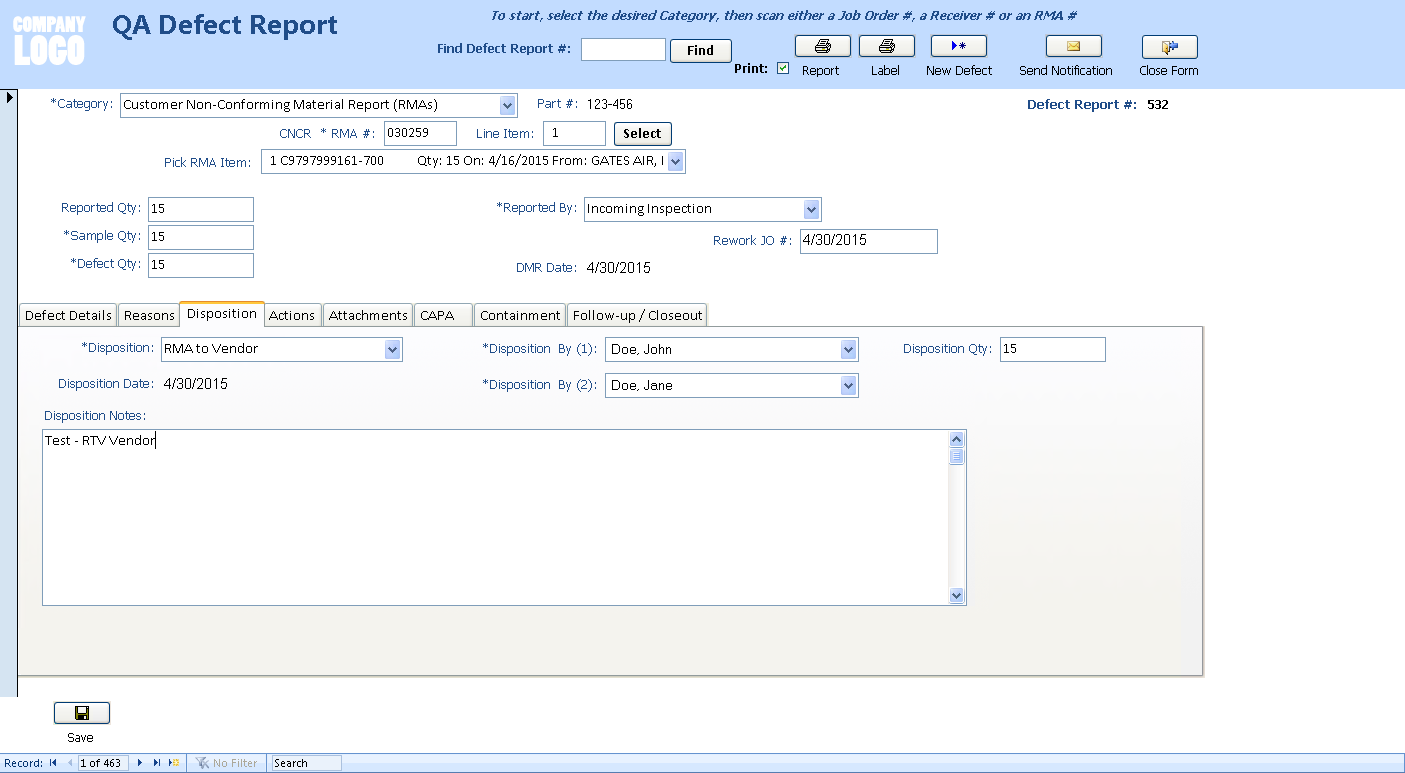Open the Actions tab

[292, 315]
